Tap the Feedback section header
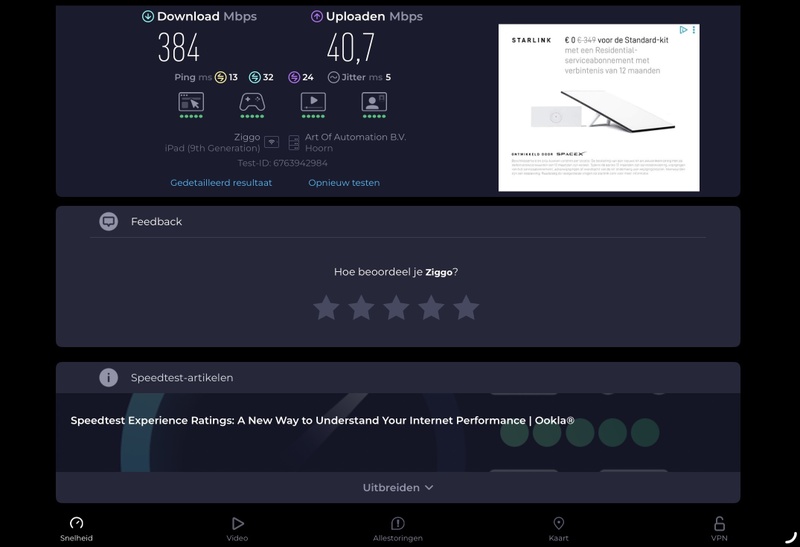This screenshot has height=547, width=800. [156, 221]
